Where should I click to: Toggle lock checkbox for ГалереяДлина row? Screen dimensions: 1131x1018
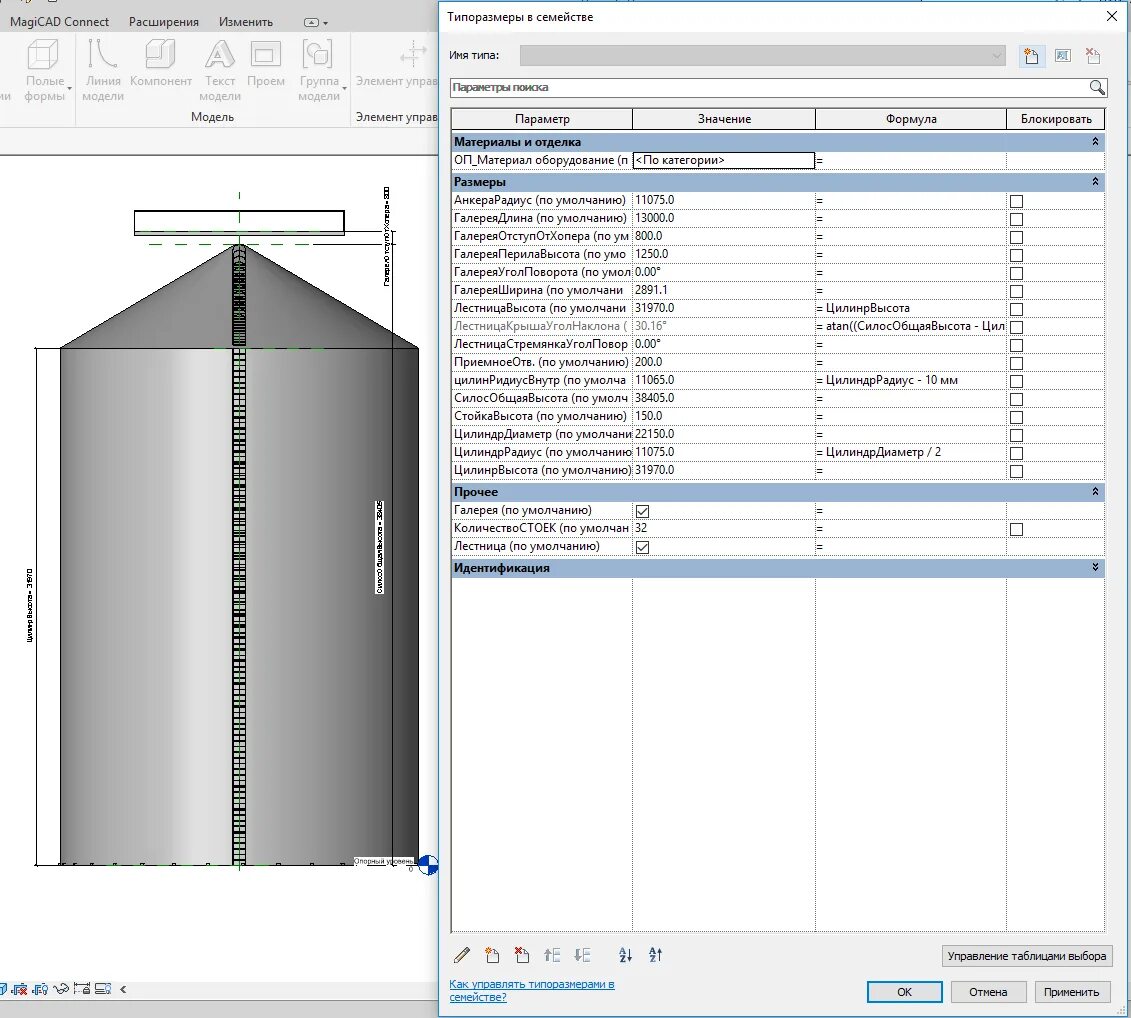1016,219
